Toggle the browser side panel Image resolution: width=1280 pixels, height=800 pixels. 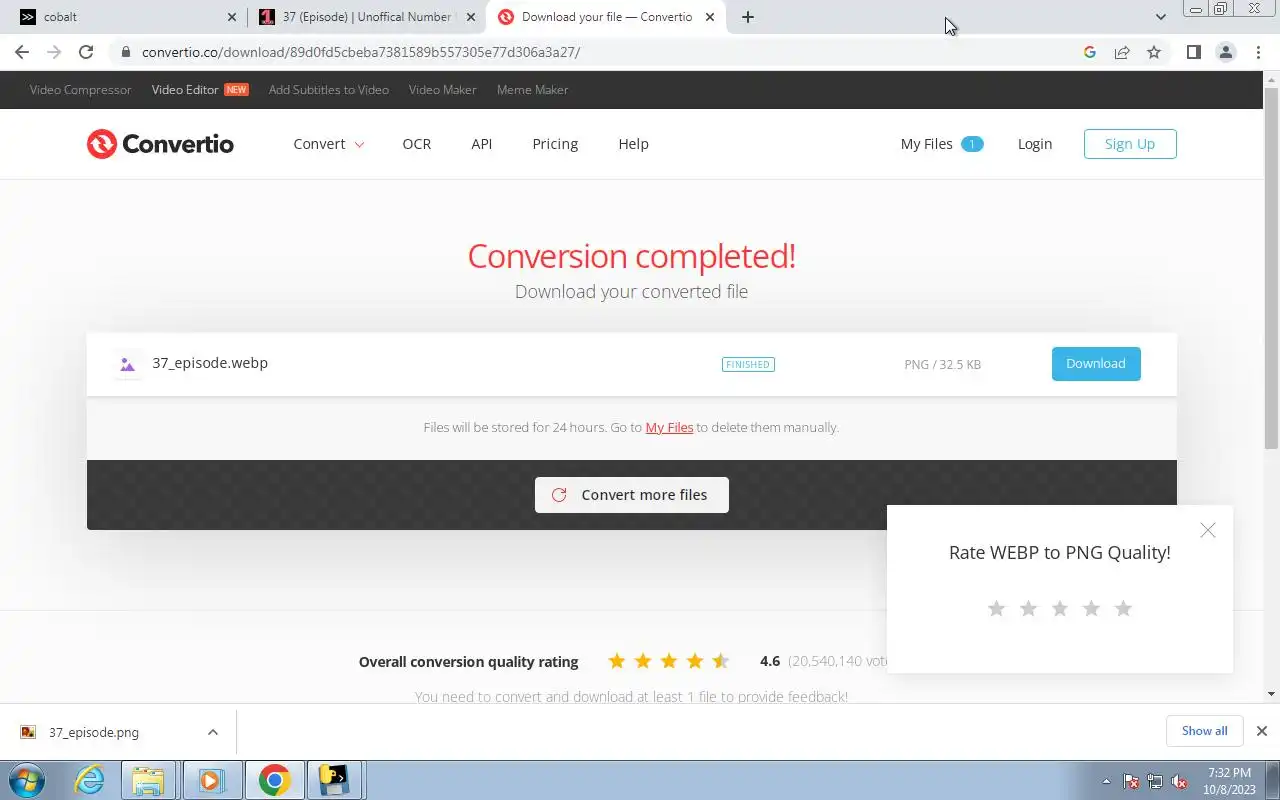pos(1193,52)
